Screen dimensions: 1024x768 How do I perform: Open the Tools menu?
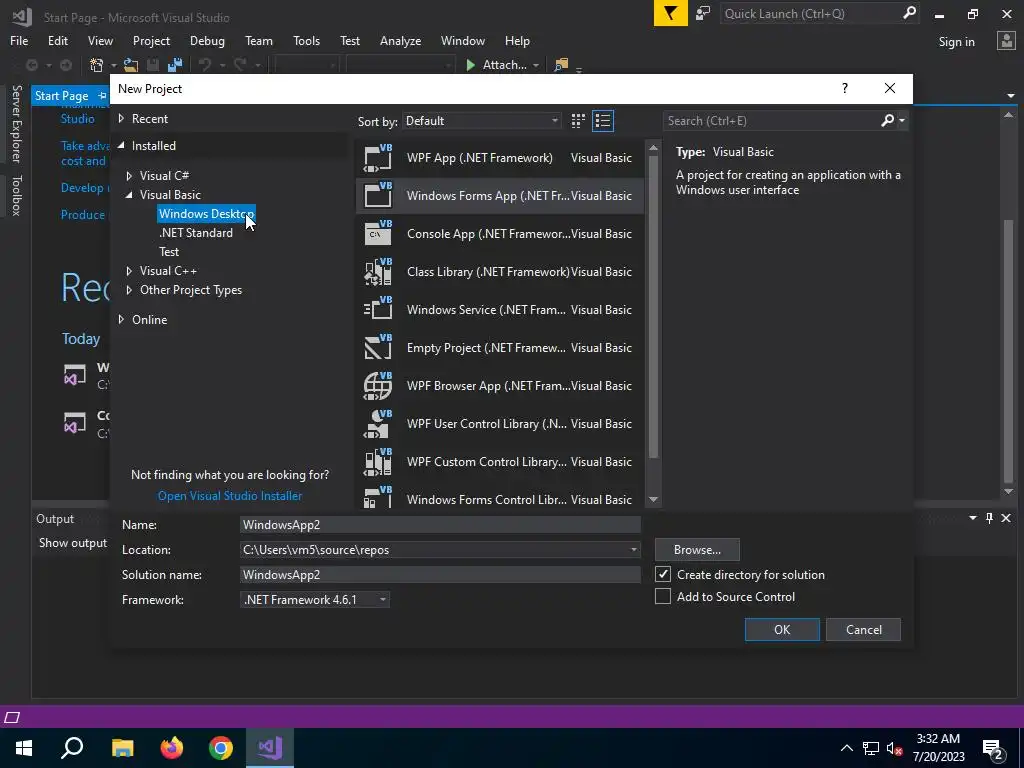click(x=306, y=40)
